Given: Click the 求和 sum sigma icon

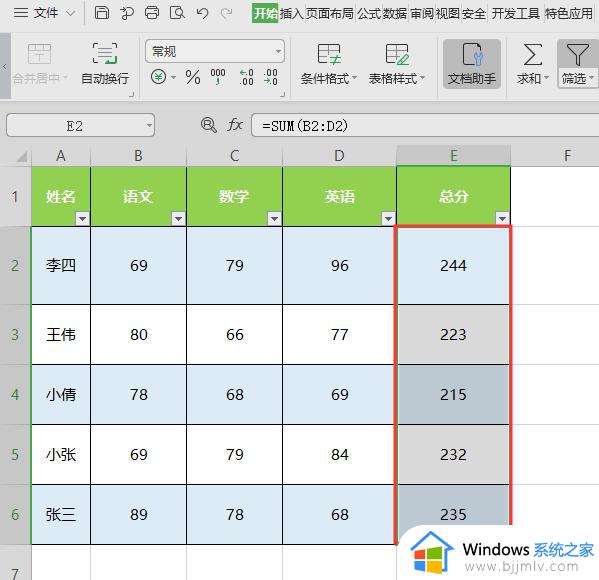Looking at the screenshot, I should coord(533,54).
